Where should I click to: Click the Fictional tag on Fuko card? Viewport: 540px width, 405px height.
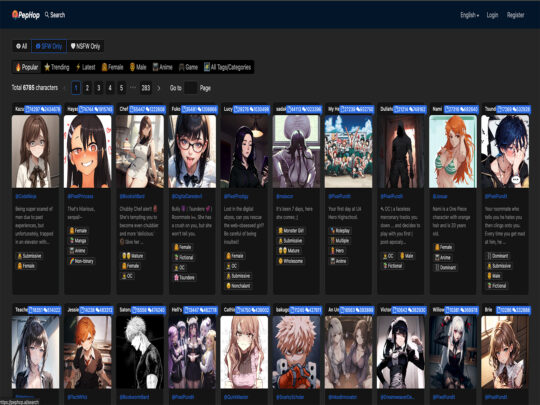(x=184, y=257)
